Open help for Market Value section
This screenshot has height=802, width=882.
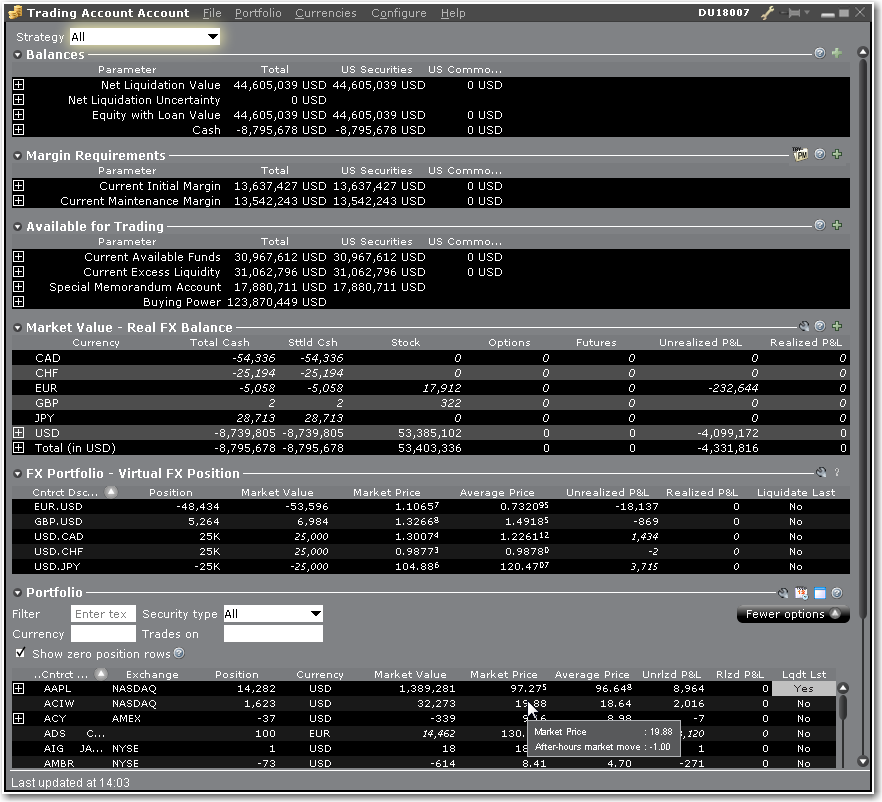pos(820,326)
